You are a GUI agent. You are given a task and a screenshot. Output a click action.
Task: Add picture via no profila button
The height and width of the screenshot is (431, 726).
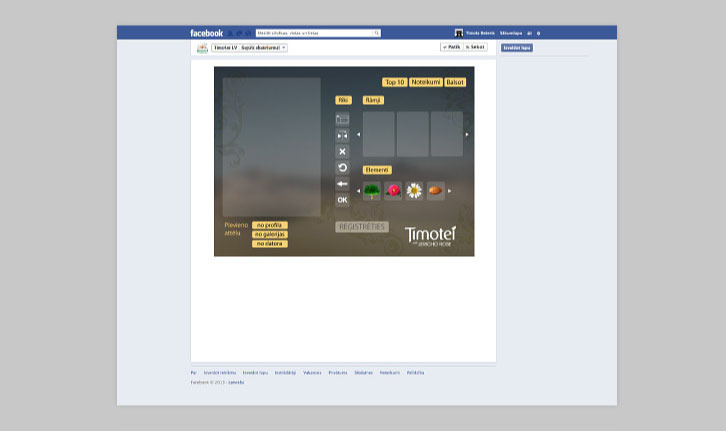269,225
